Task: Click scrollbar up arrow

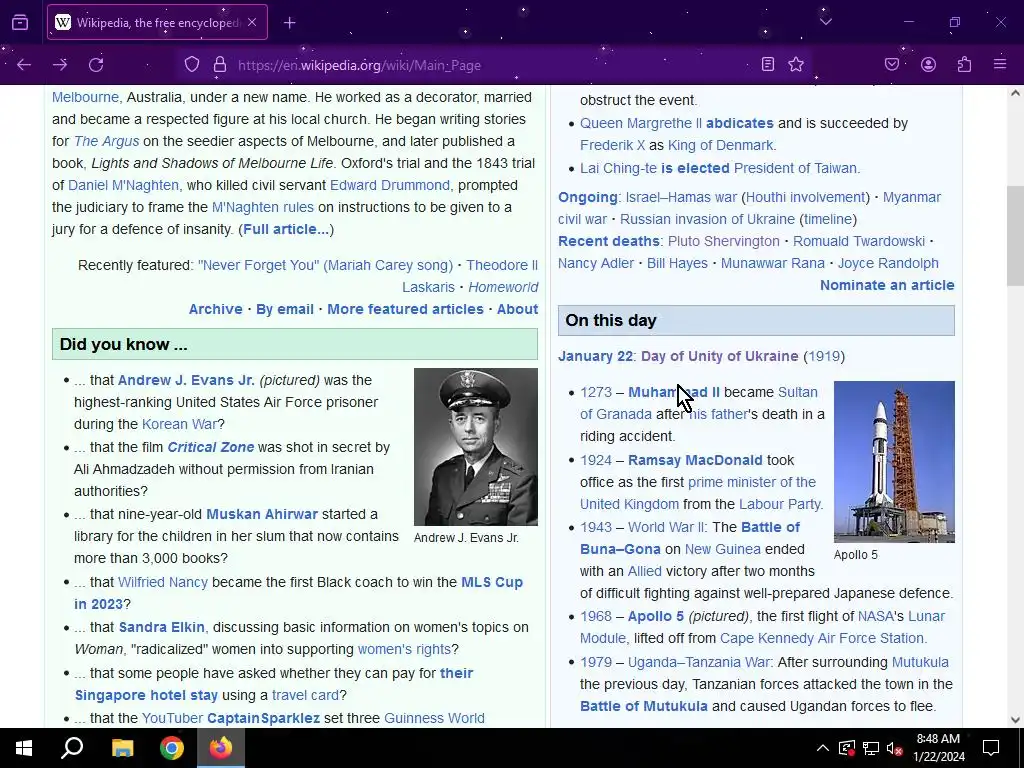Action: click(x=1015, y=93)
